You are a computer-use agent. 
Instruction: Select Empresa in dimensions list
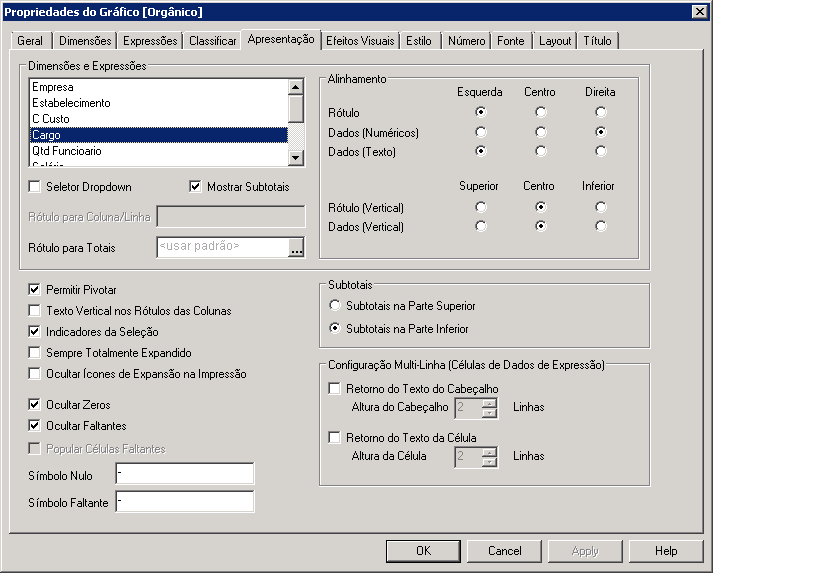tap(159, 87)
